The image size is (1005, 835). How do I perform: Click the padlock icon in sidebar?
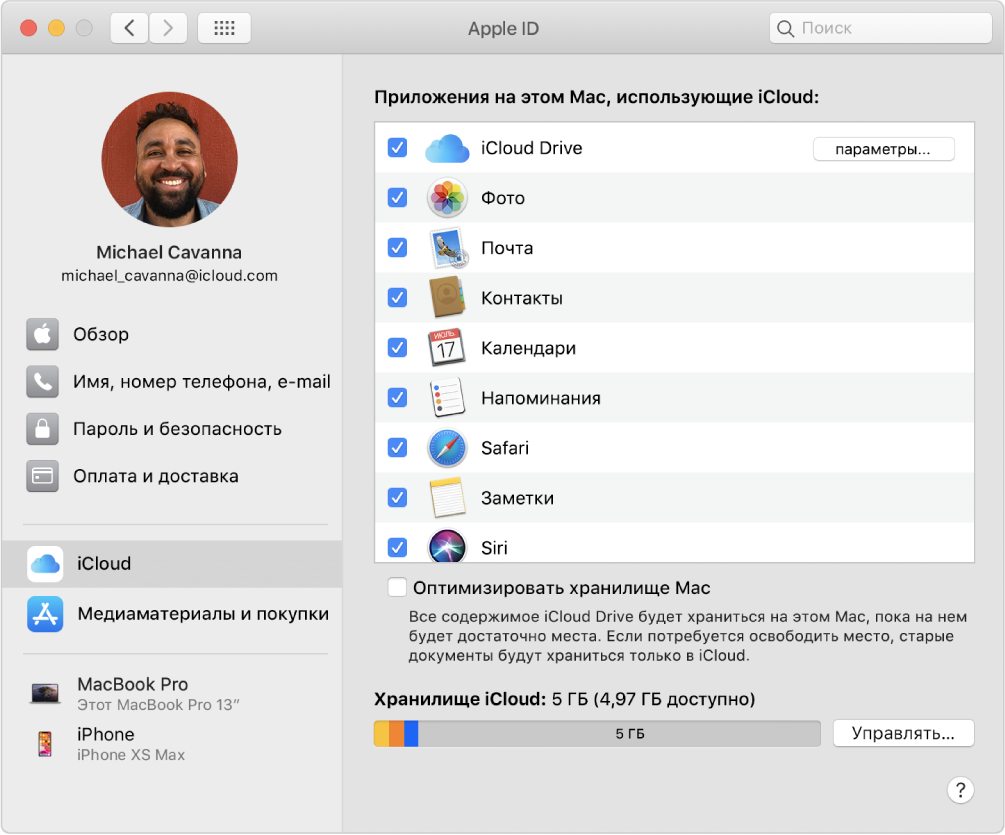[42, 429]
